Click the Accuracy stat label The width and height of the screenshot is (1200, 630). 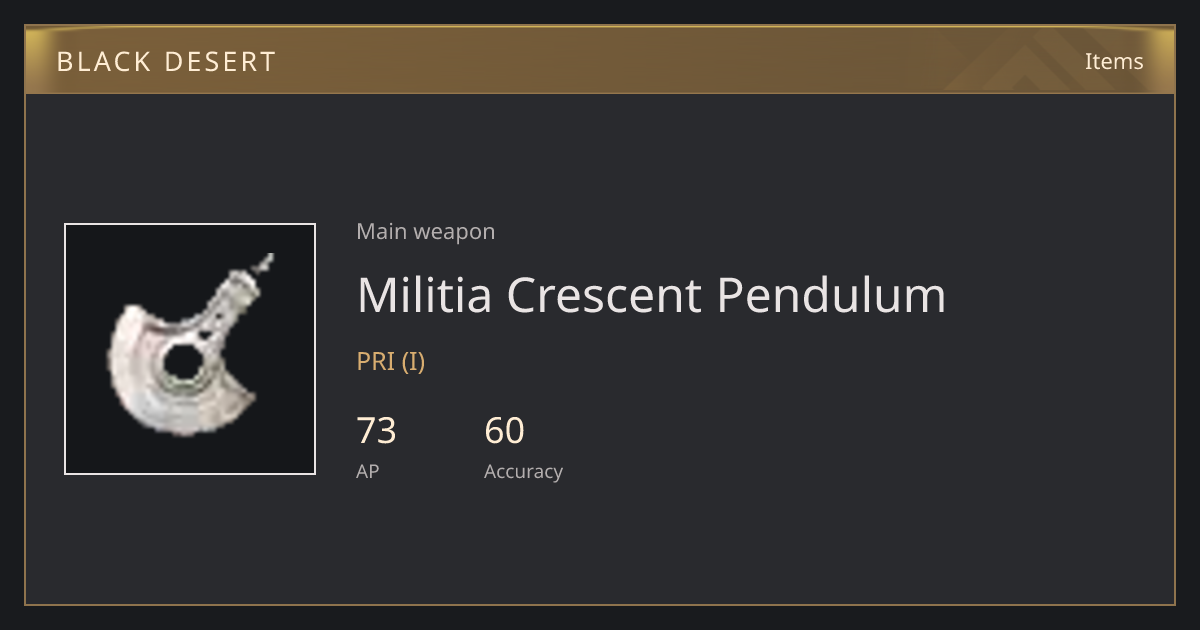(x=523, y=472)
